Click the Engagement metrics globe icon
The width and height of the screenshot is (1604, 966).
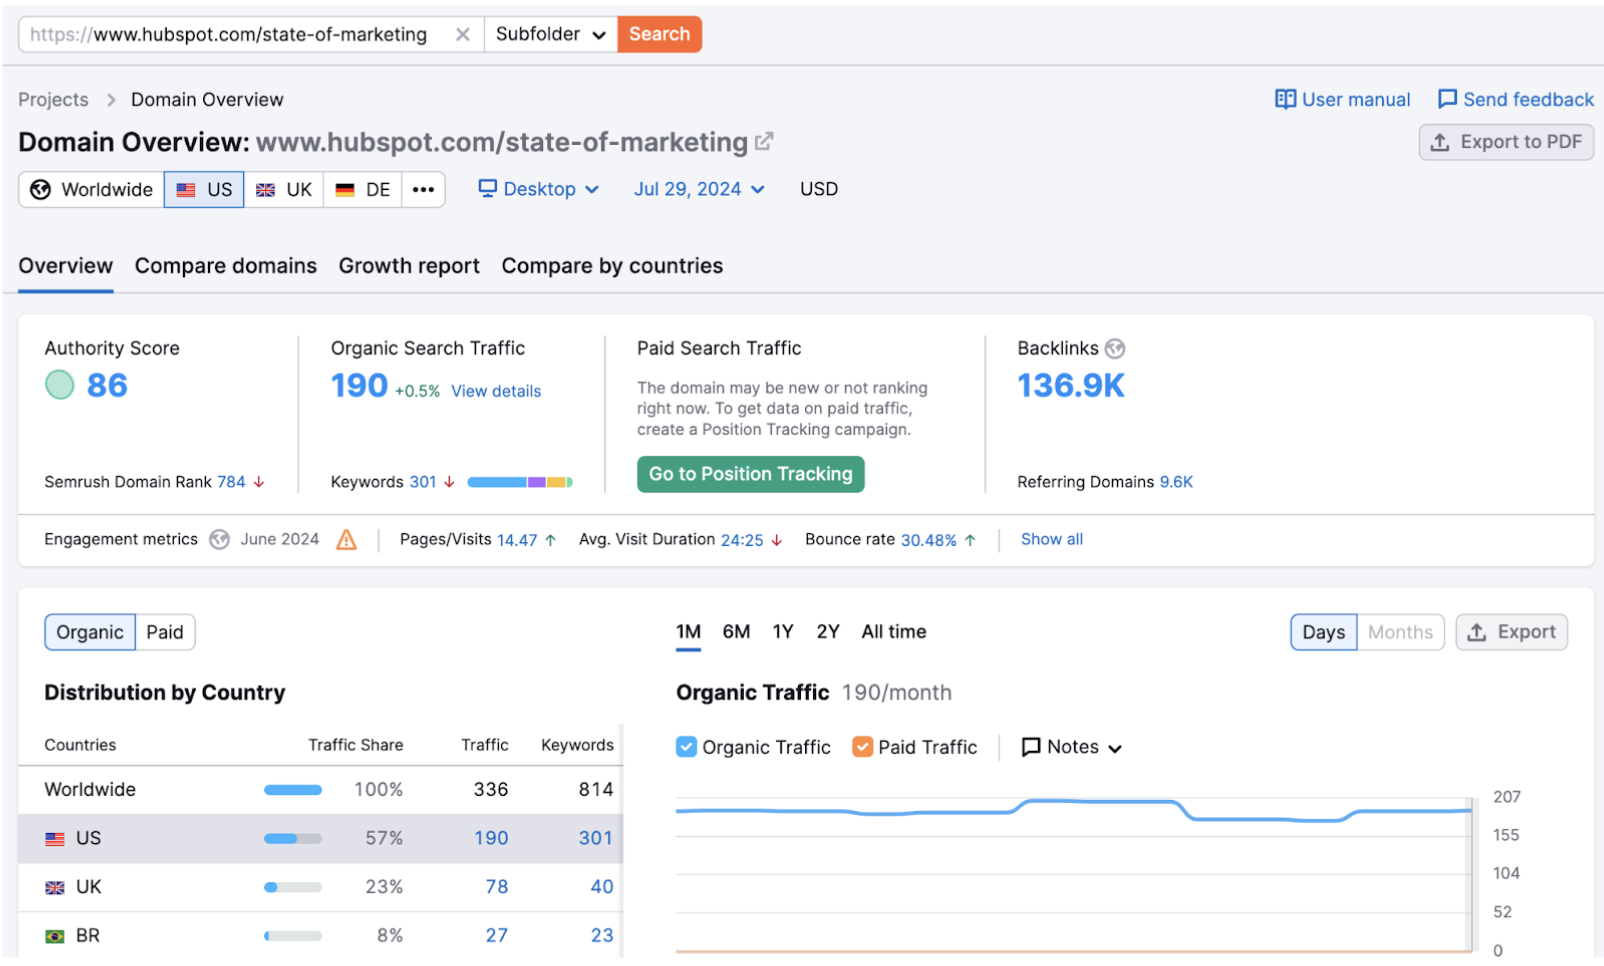coord(219,540)
